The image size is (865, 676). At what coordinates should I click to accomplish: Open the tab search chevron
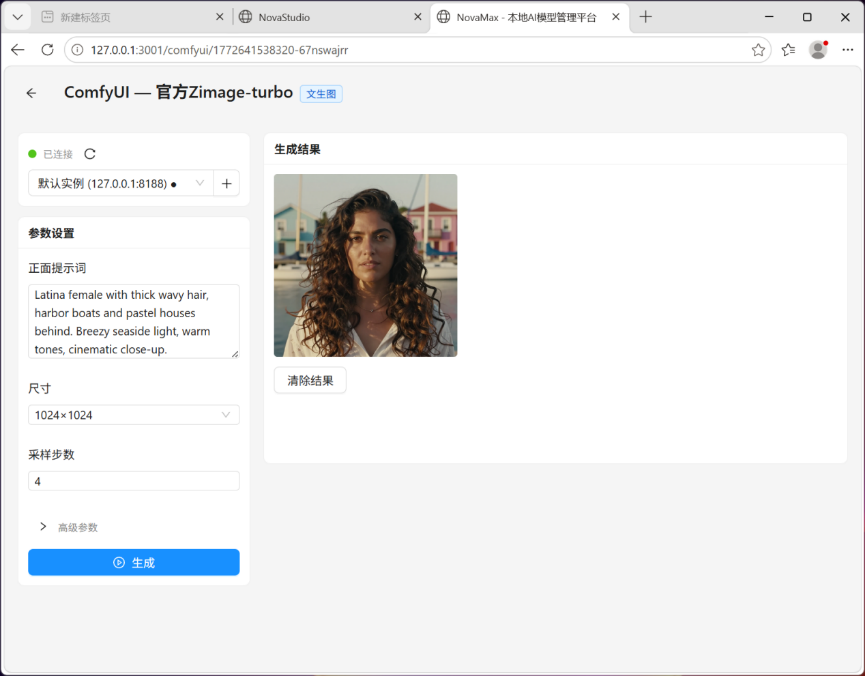point(17,17)
